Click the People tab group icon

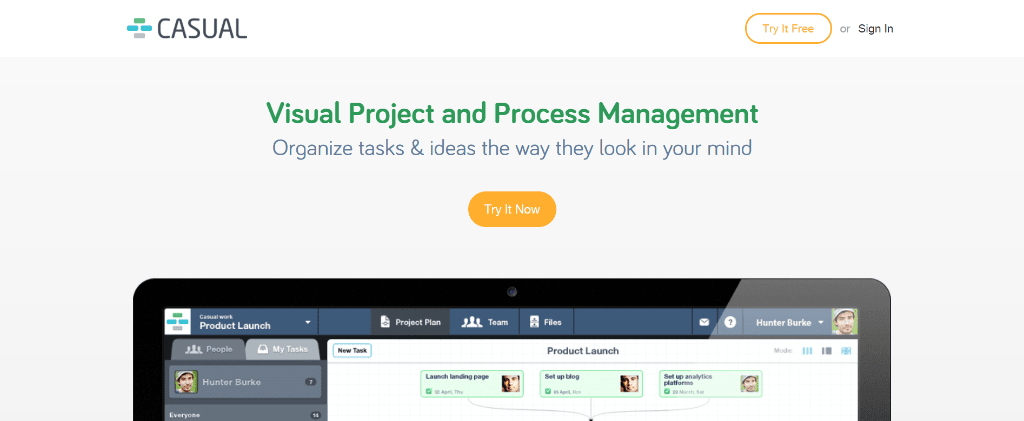click(193, 349)
